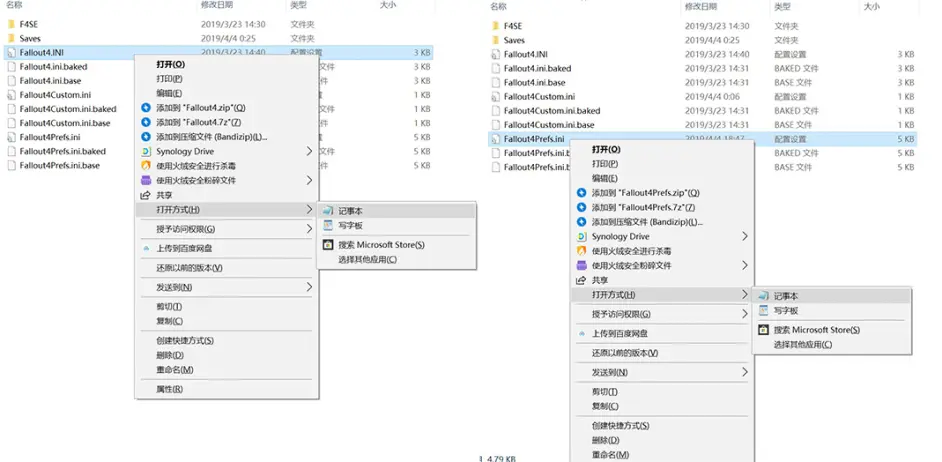Select 创建快捷方式(S) in Fallout4Prefs.ini context menu

tap(621, 426)
